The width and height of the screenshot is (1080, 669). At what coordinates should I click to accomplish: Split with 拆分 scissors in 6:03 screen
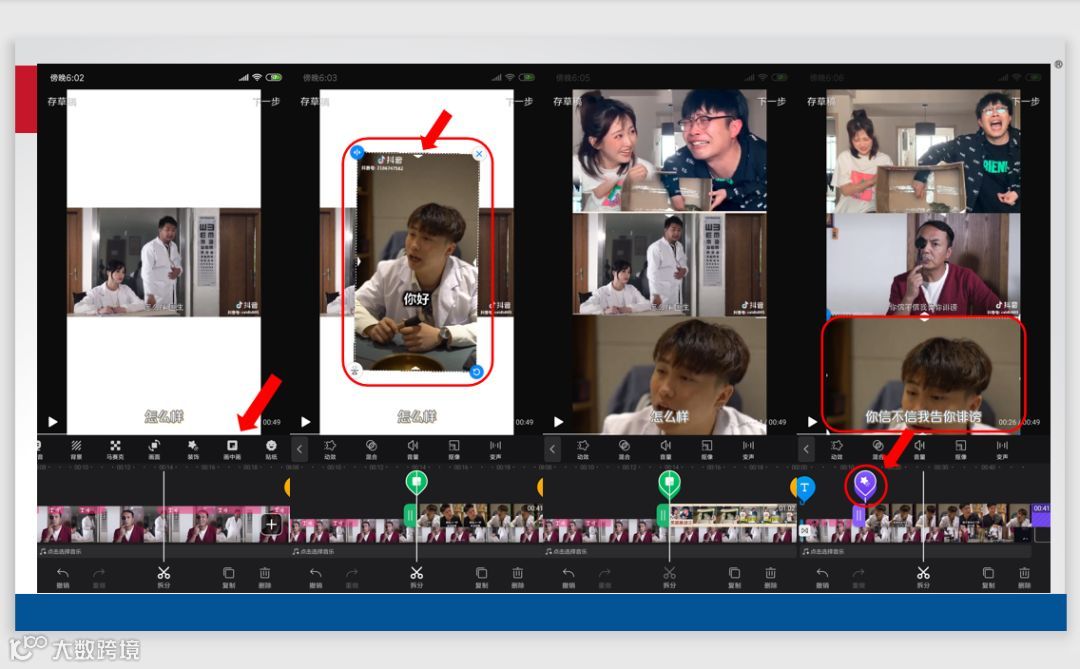417,577
